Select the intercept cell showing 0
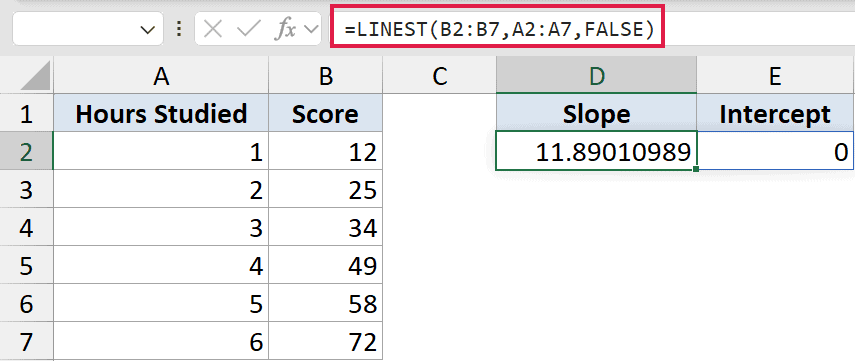The height and width of the screenshot is (361, 855). pos(775,151)
